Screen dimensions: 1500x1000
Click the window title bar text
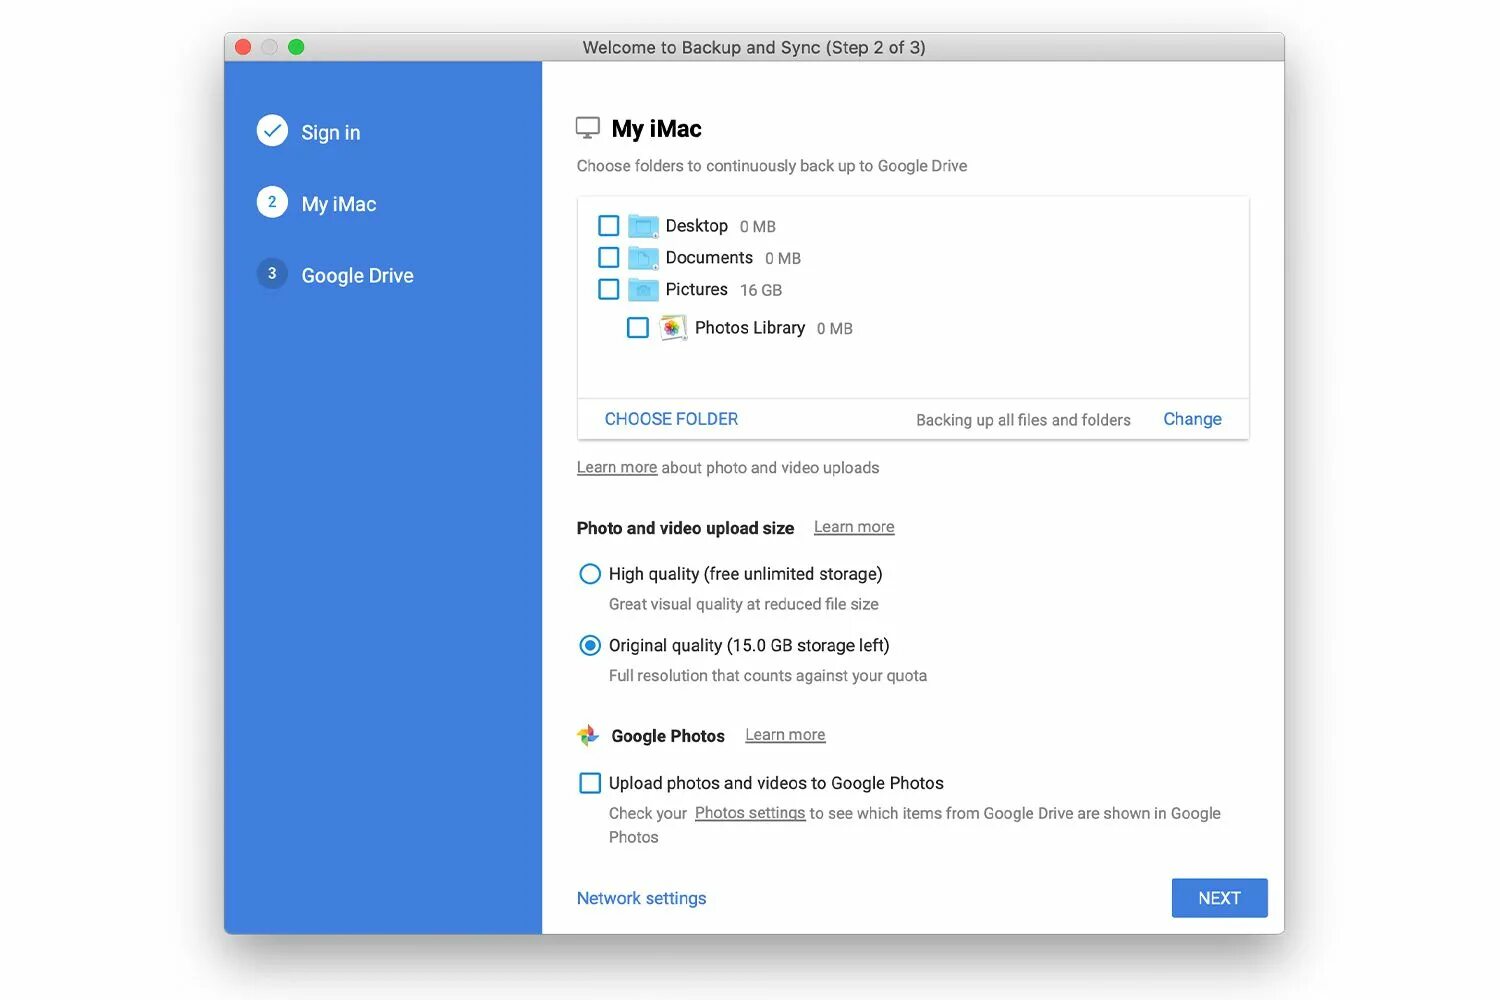pyautogui.click(x=754, y=47)
